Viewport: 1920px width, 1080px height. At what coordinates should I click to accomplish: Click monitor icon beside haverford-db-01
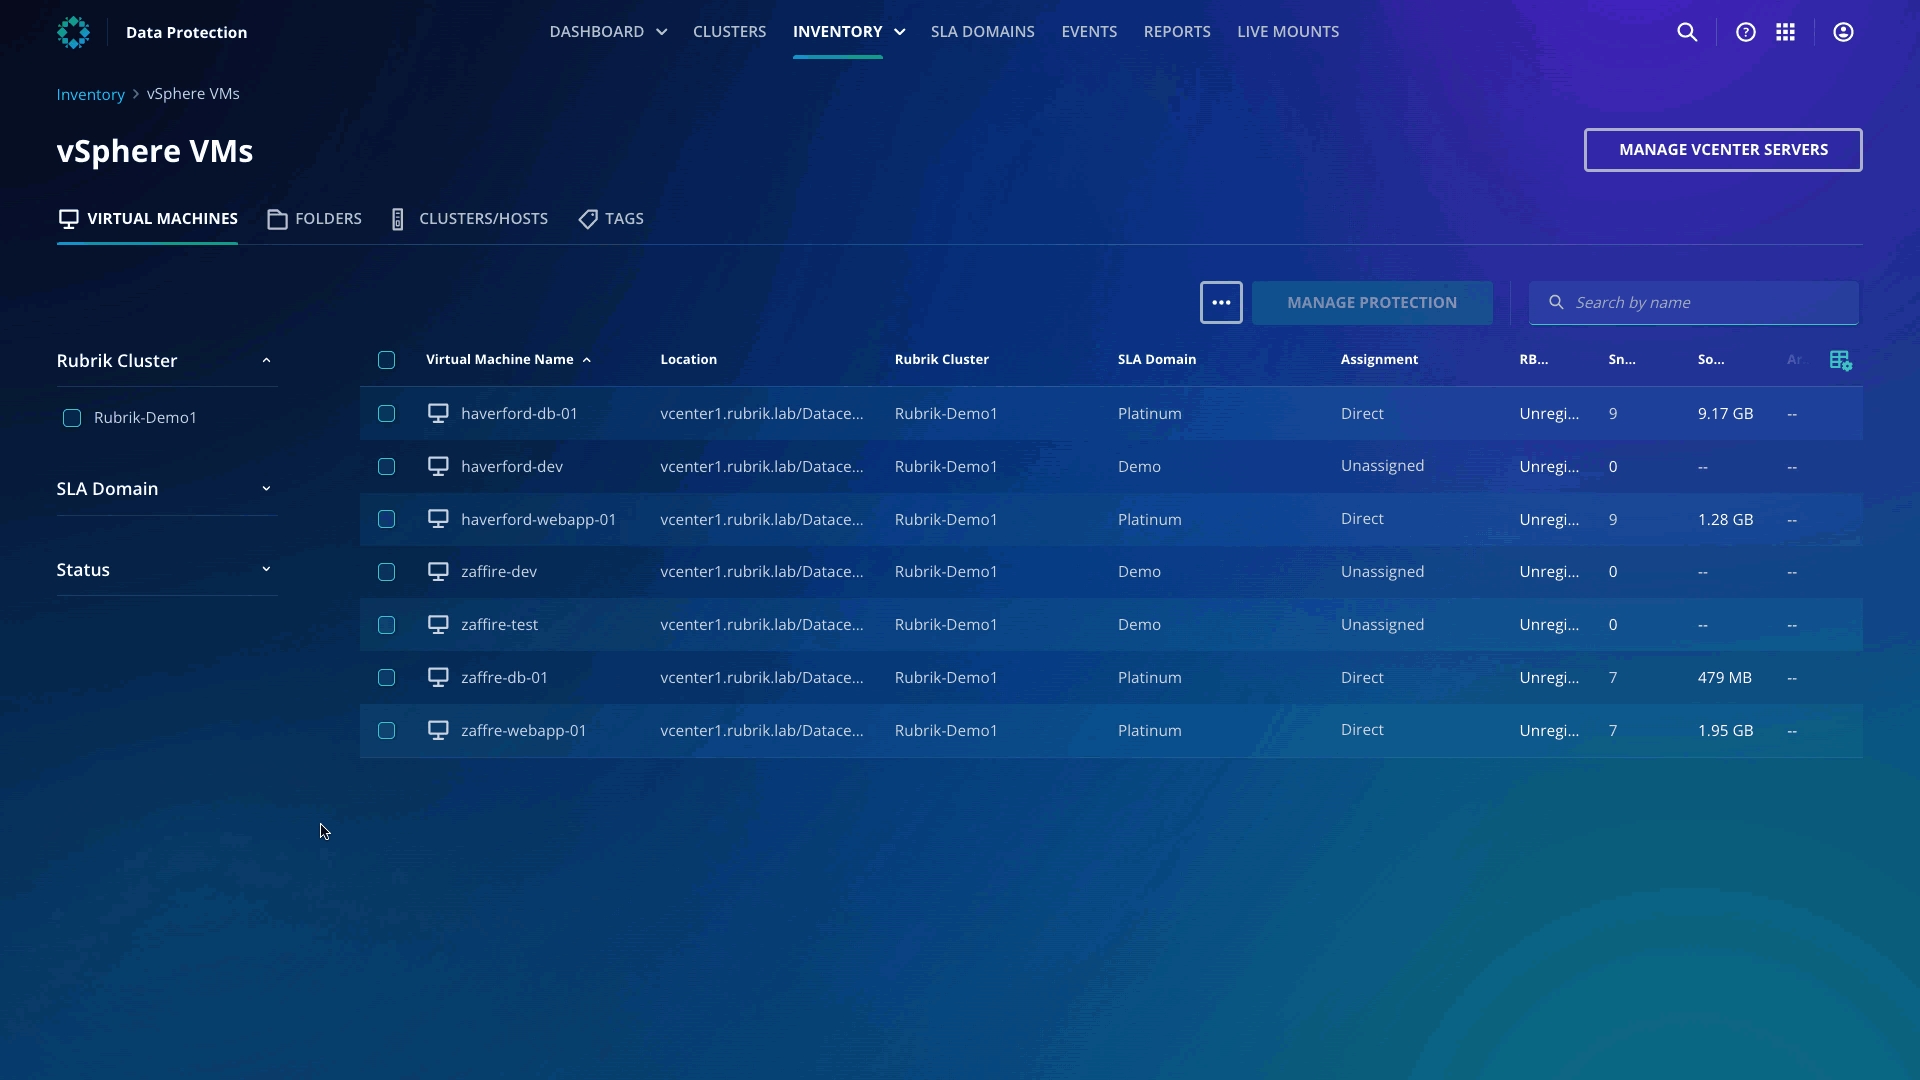[x=438, y=413]
